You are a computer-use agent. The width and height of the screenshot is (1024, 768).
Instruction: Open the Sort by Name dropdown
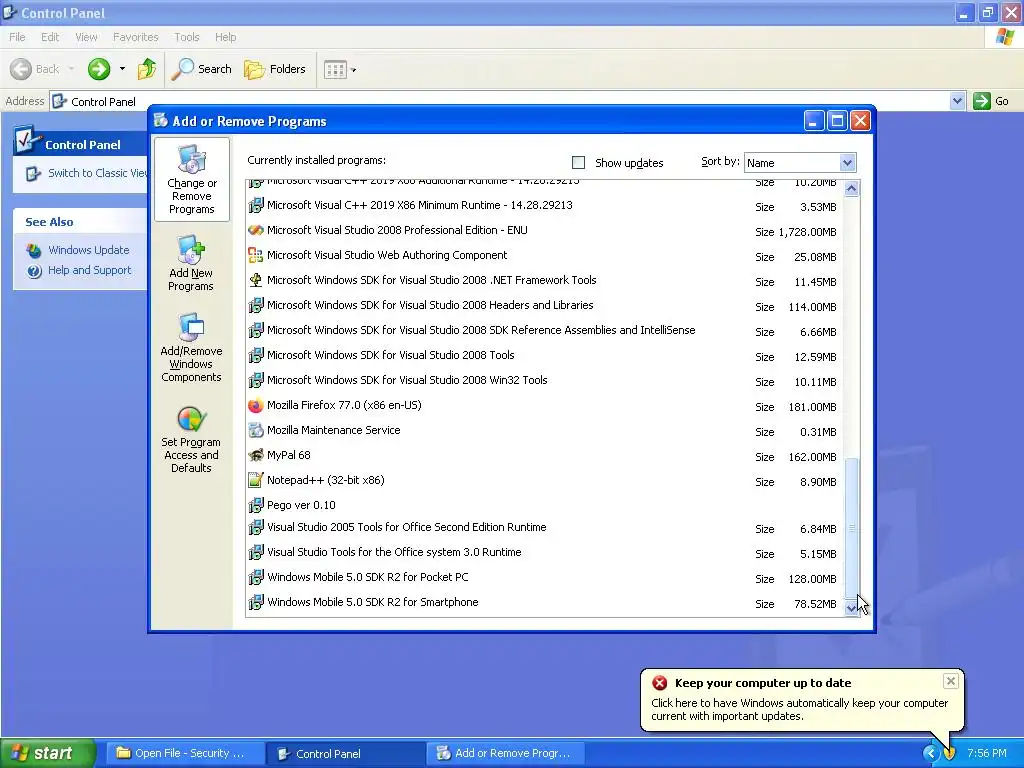[x=847, y=163]
